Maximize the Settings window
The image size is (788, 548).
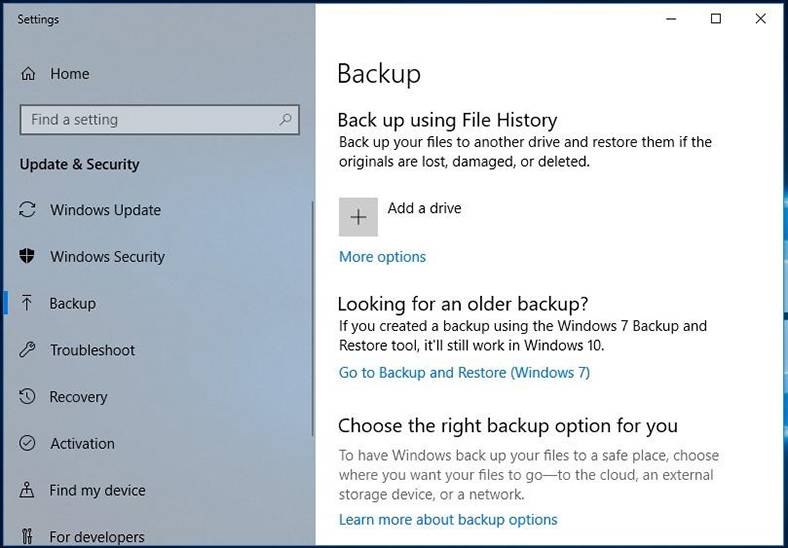click(716, 19)
